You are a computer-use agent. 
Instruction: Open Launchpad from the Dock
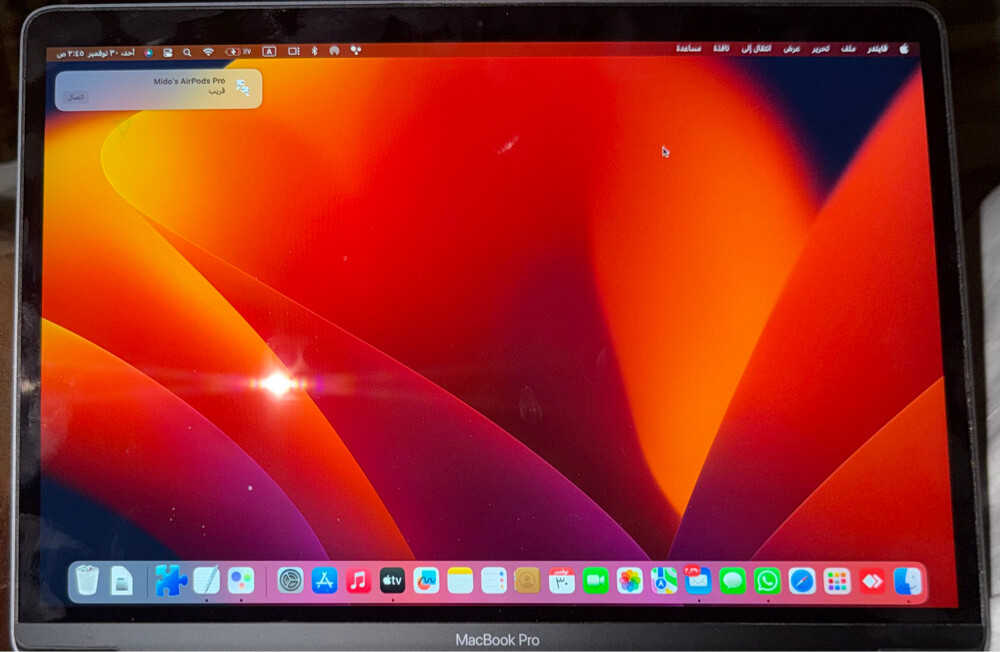pos(837,581)
